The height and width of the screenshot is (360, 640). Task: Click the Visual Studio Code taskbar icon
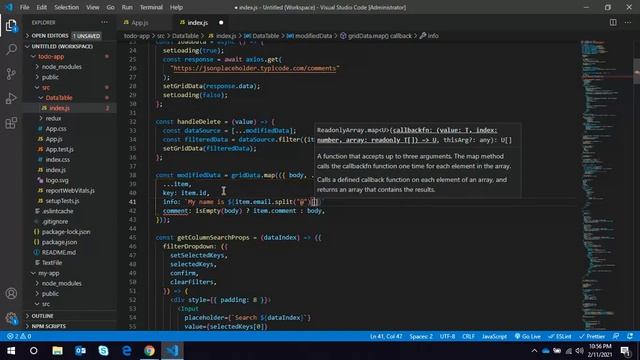pos(172,351)
